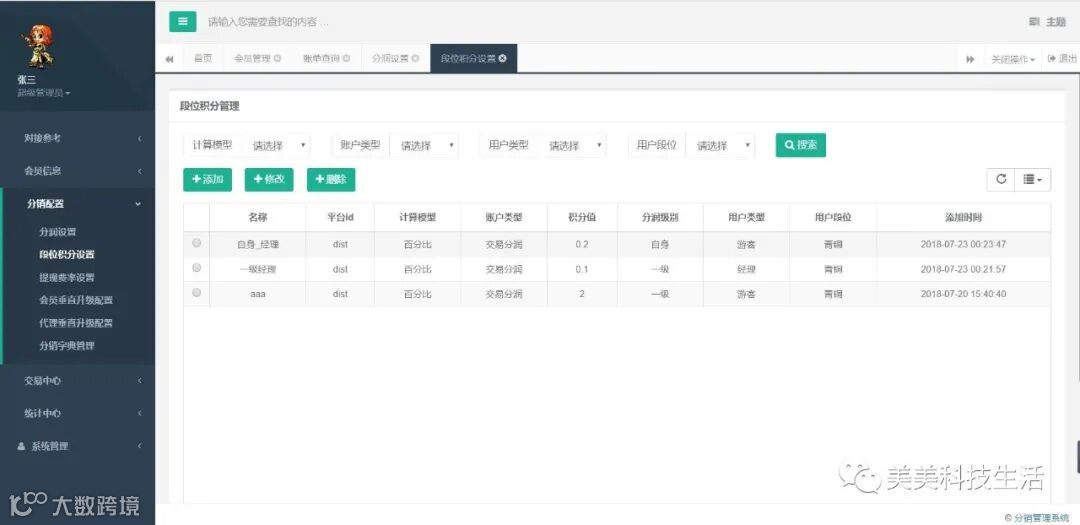The image size is (1080, 525).
Task: Click the name cell 自身_经理
Action: 258,244
